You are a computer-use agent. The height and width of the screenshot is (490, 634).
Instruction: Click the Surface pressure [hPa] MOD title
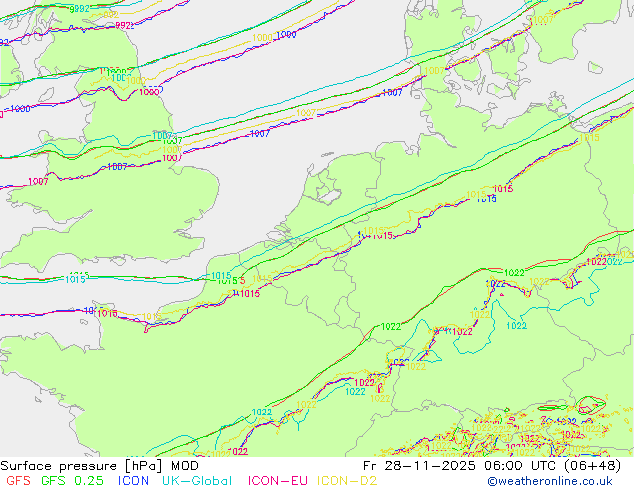tap(99, 466)
